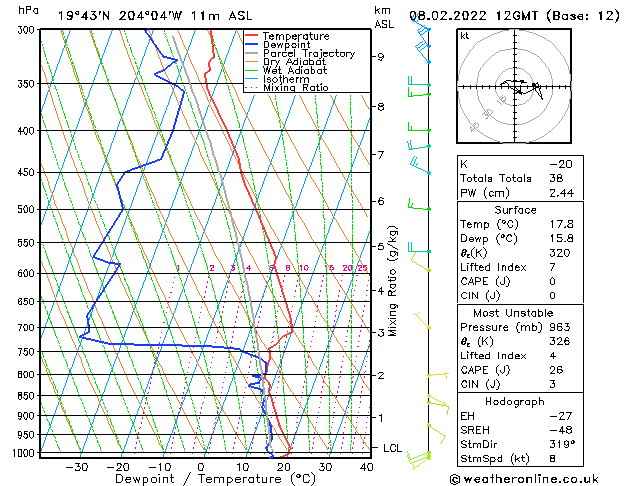Click the K index value '-20'
The image size is (629, 486).
(561, 164)
